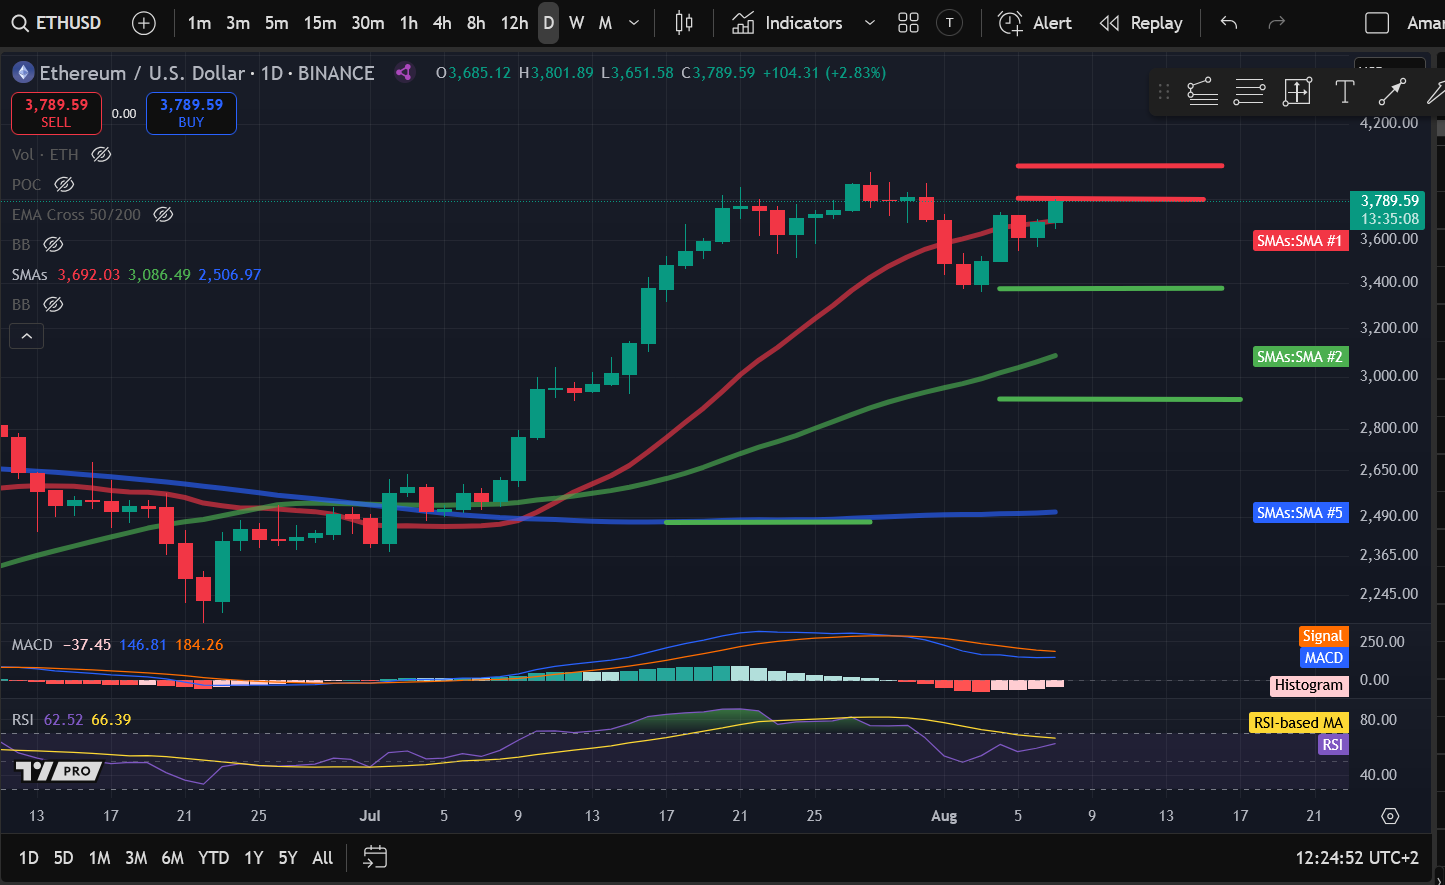Toggle visibility of the BB indicator below SMAs
The height and width of the screenshot is (885, 1445).
[53, 304]
